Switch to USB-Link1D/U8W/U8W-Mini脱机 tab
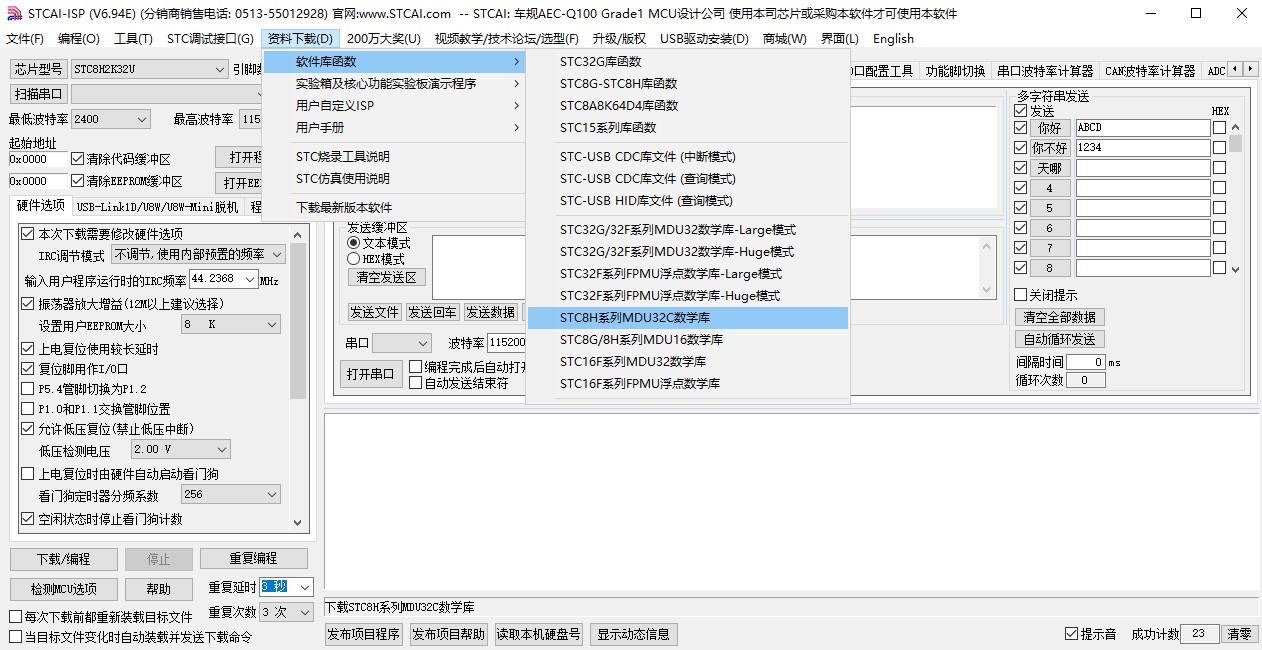Viewport: 1262px width, 650px height. (157, 207)
